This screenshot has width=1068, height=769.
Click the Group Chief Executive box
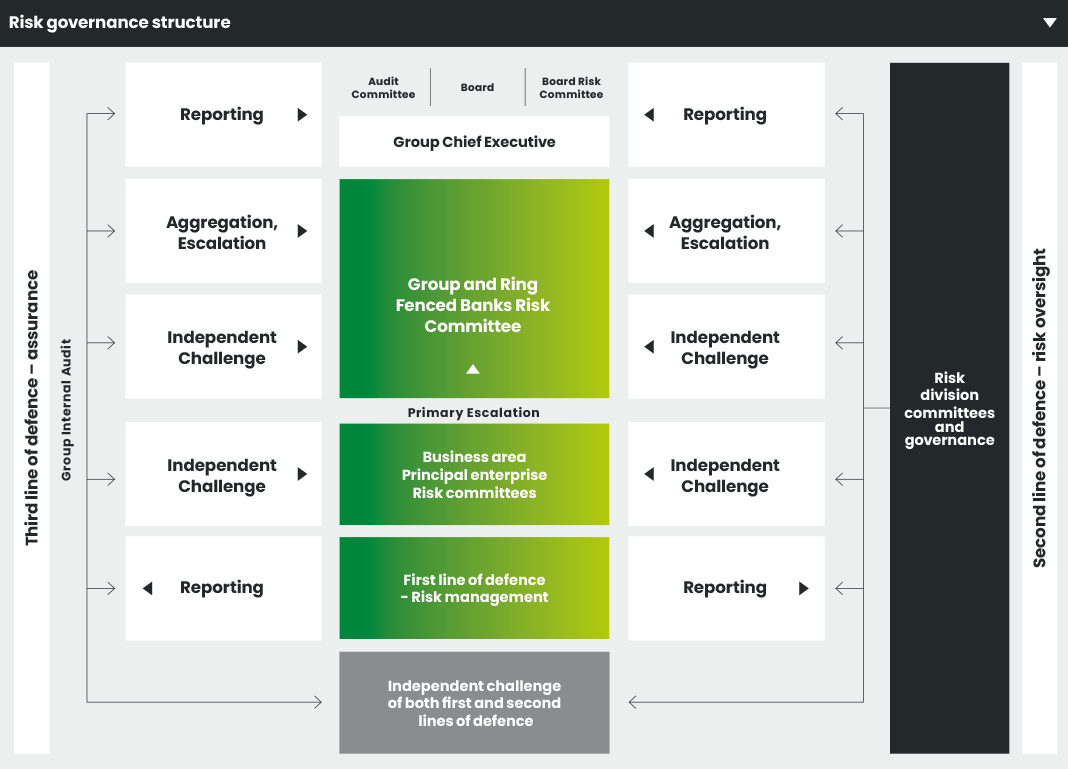pyautogui.click(x=474, y=142)
